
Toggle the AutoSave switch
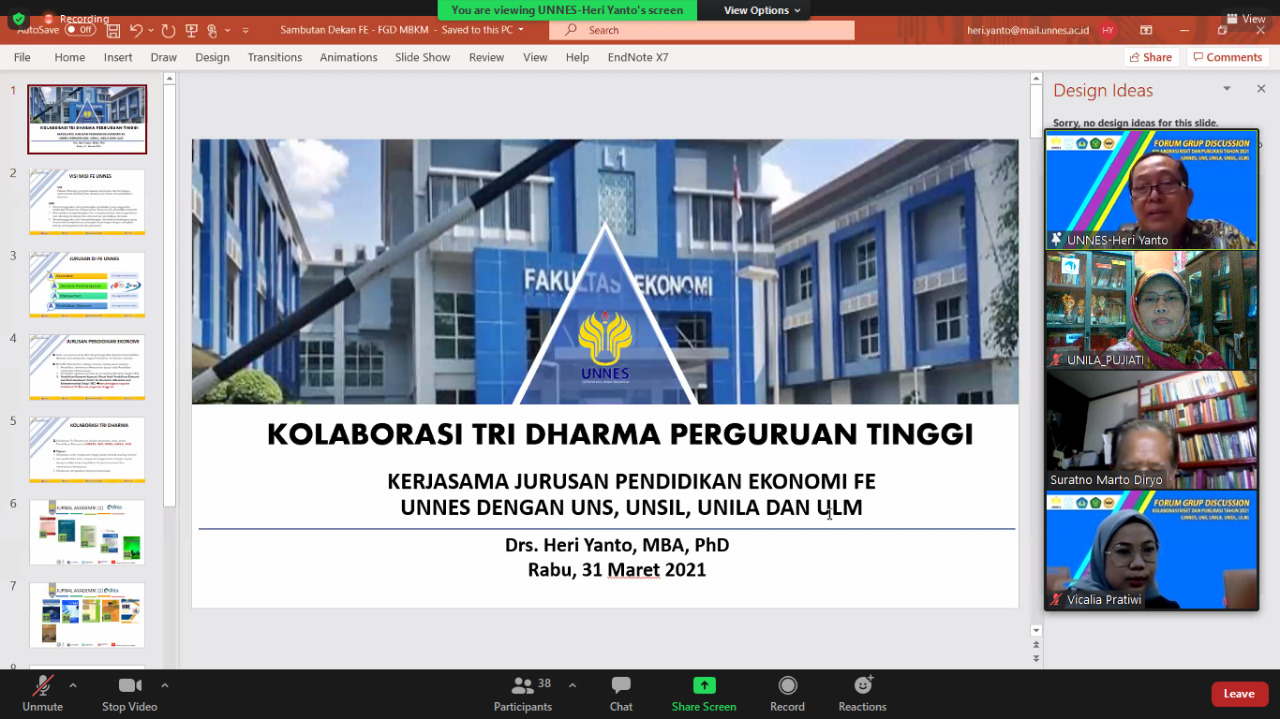tap(79, 30)
